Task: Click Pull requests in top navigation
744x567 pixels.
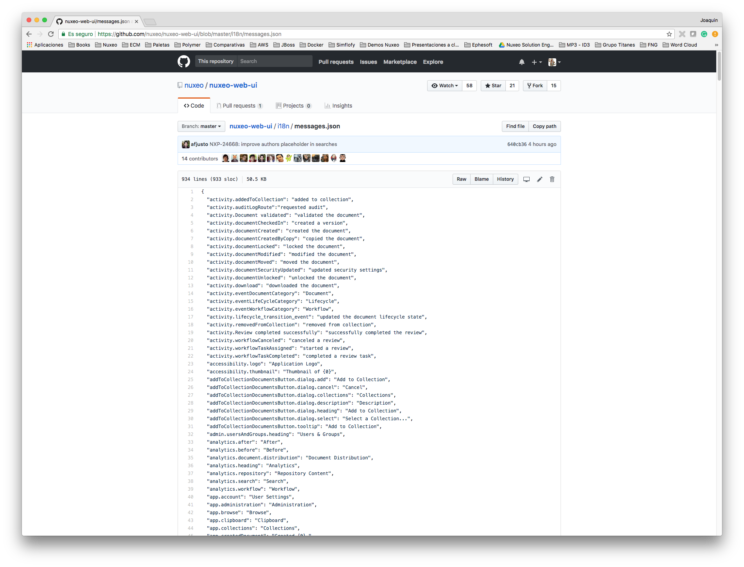Action: click(336, 62)
